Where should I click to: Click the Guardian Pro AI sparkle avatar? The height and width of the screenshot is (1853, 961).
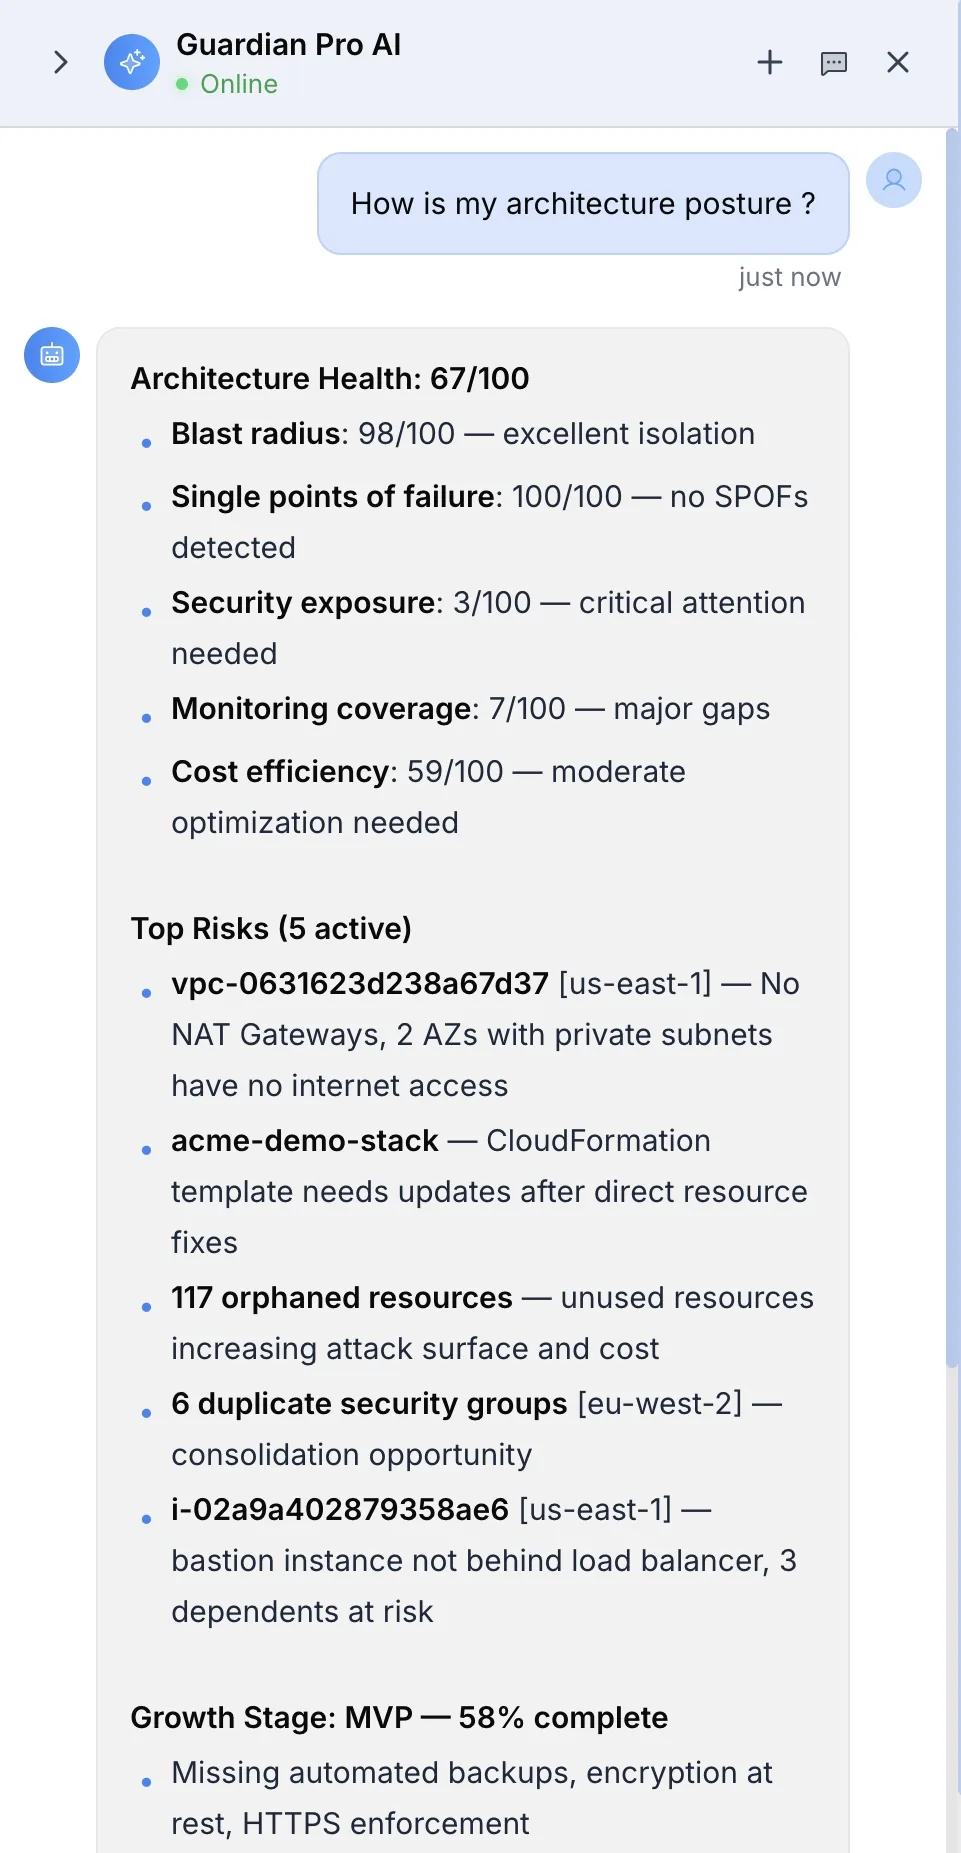click(132, 62)
